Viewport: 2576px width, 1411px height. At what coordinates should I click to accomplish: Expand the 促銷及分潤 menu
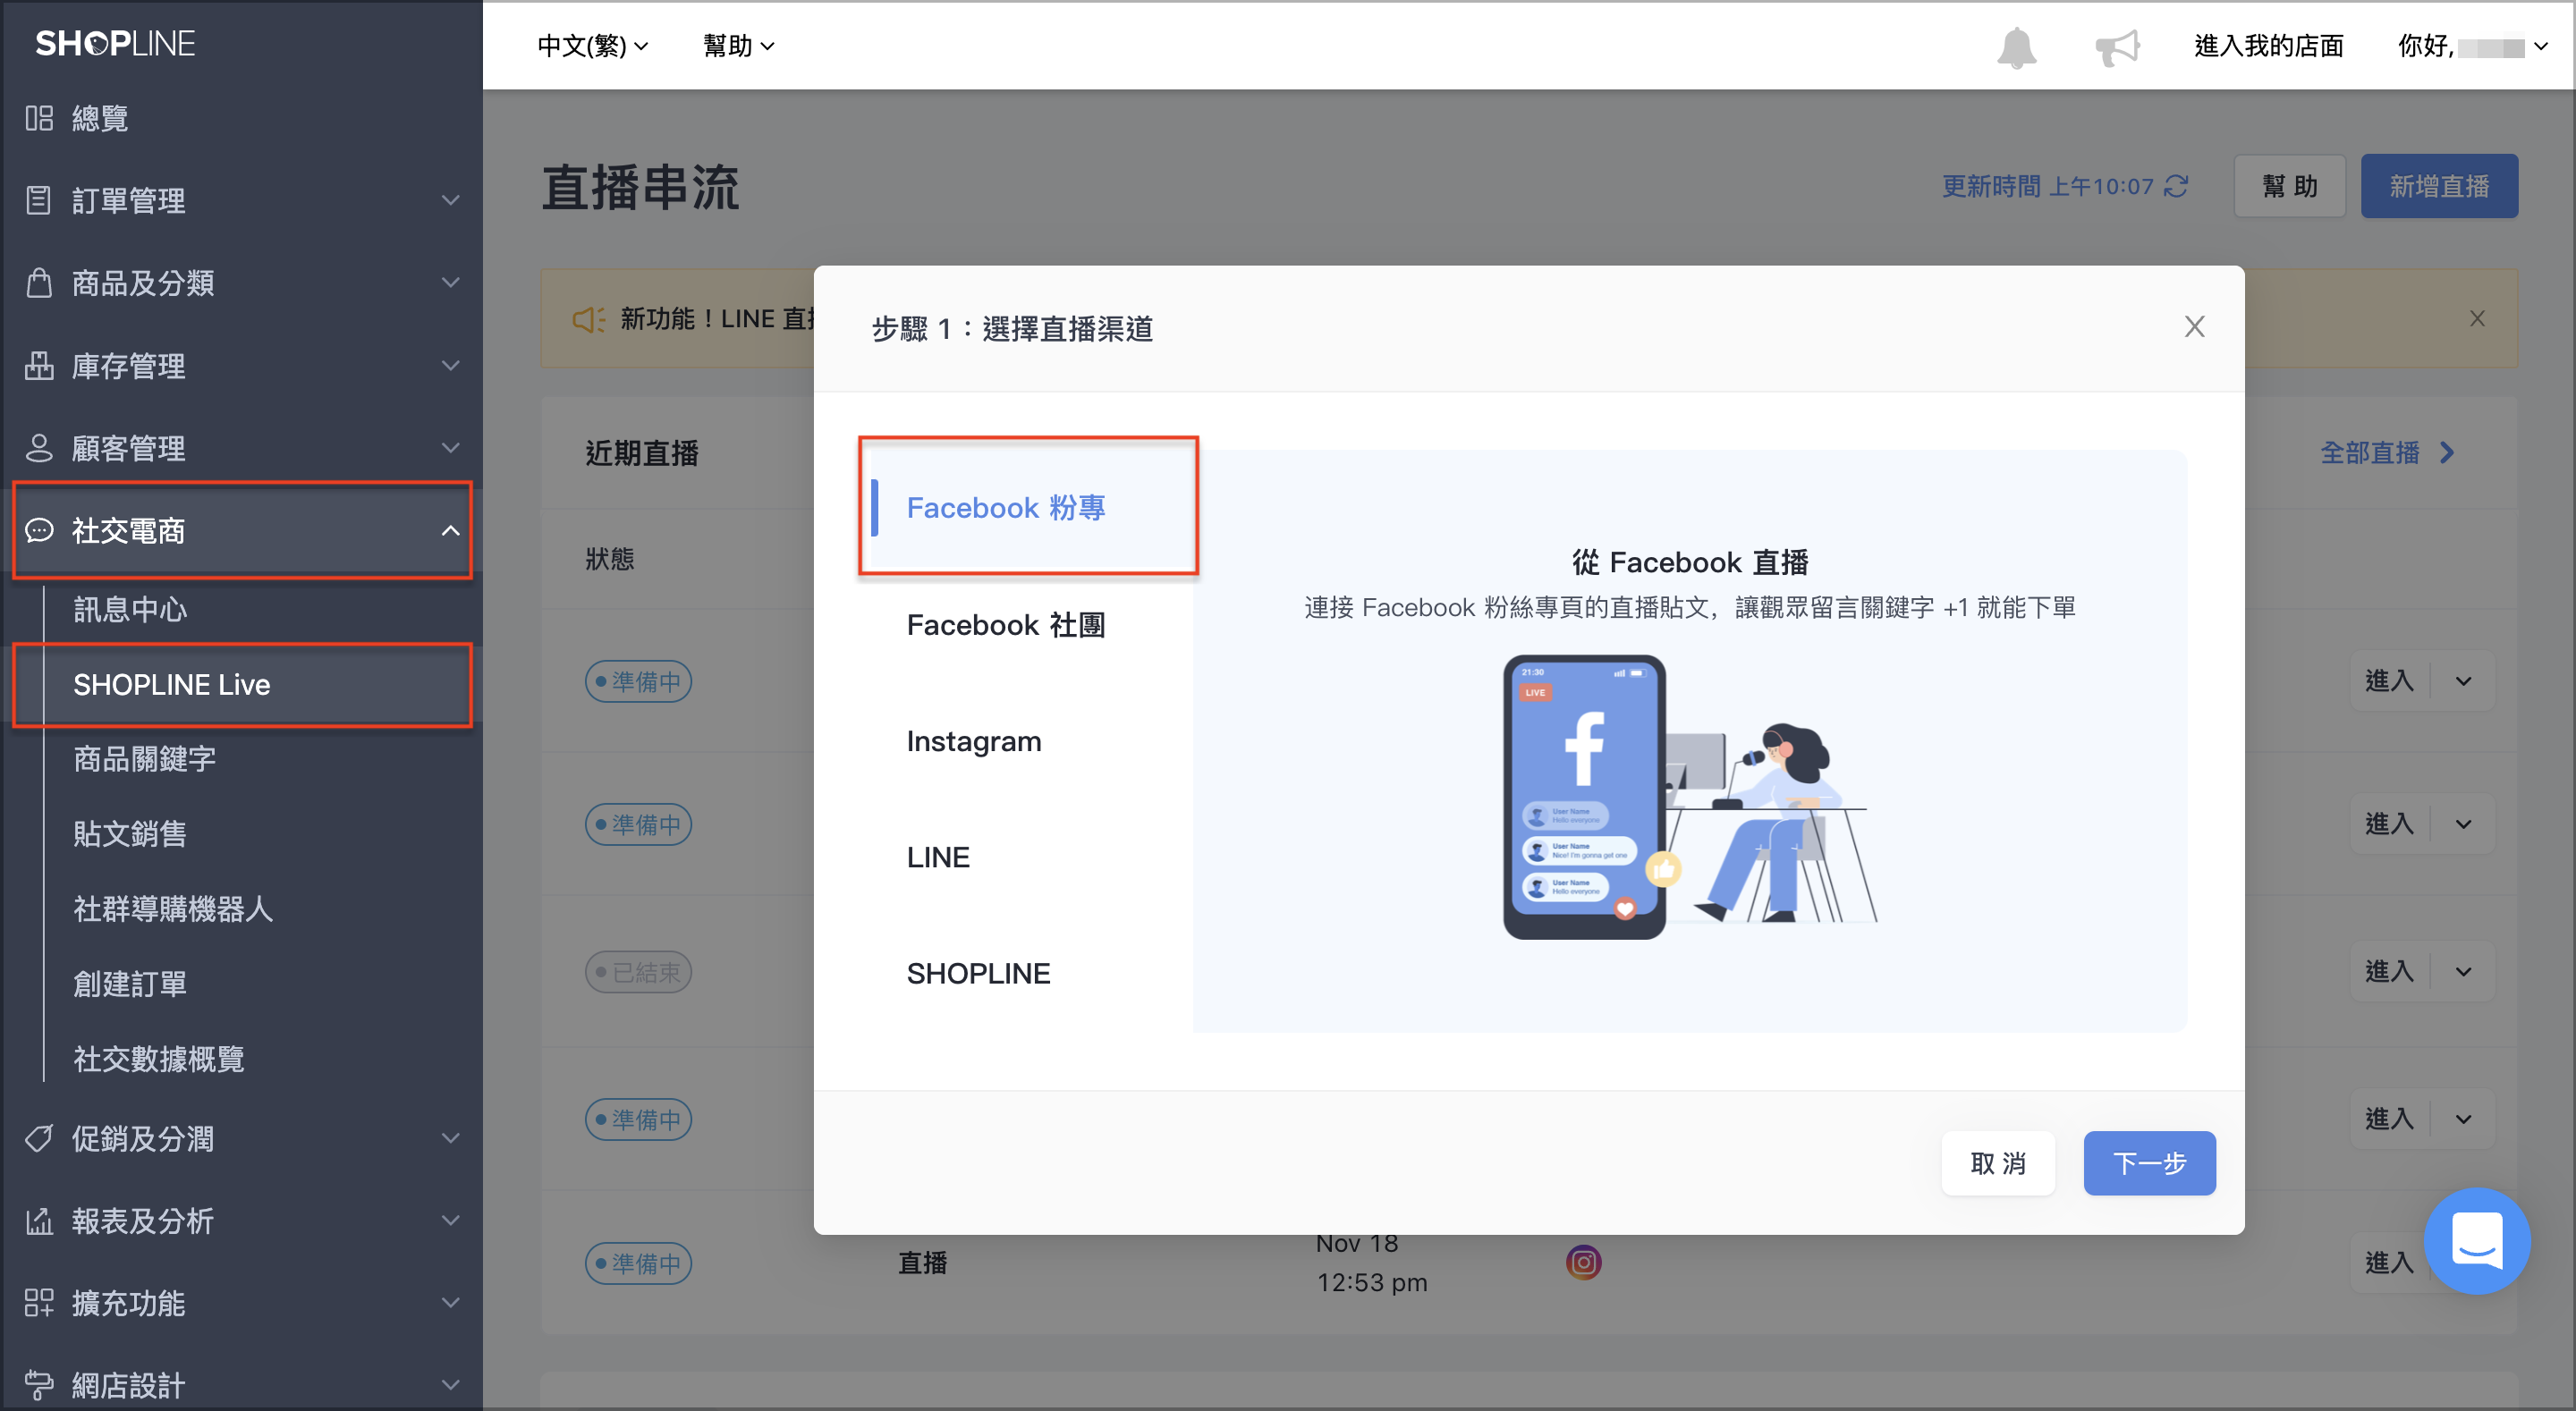451,1138
